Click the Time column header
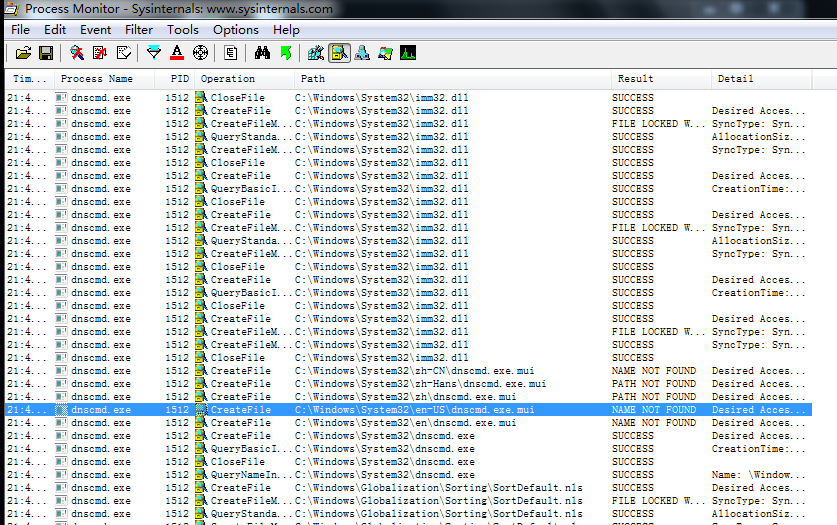 point(29,79)
